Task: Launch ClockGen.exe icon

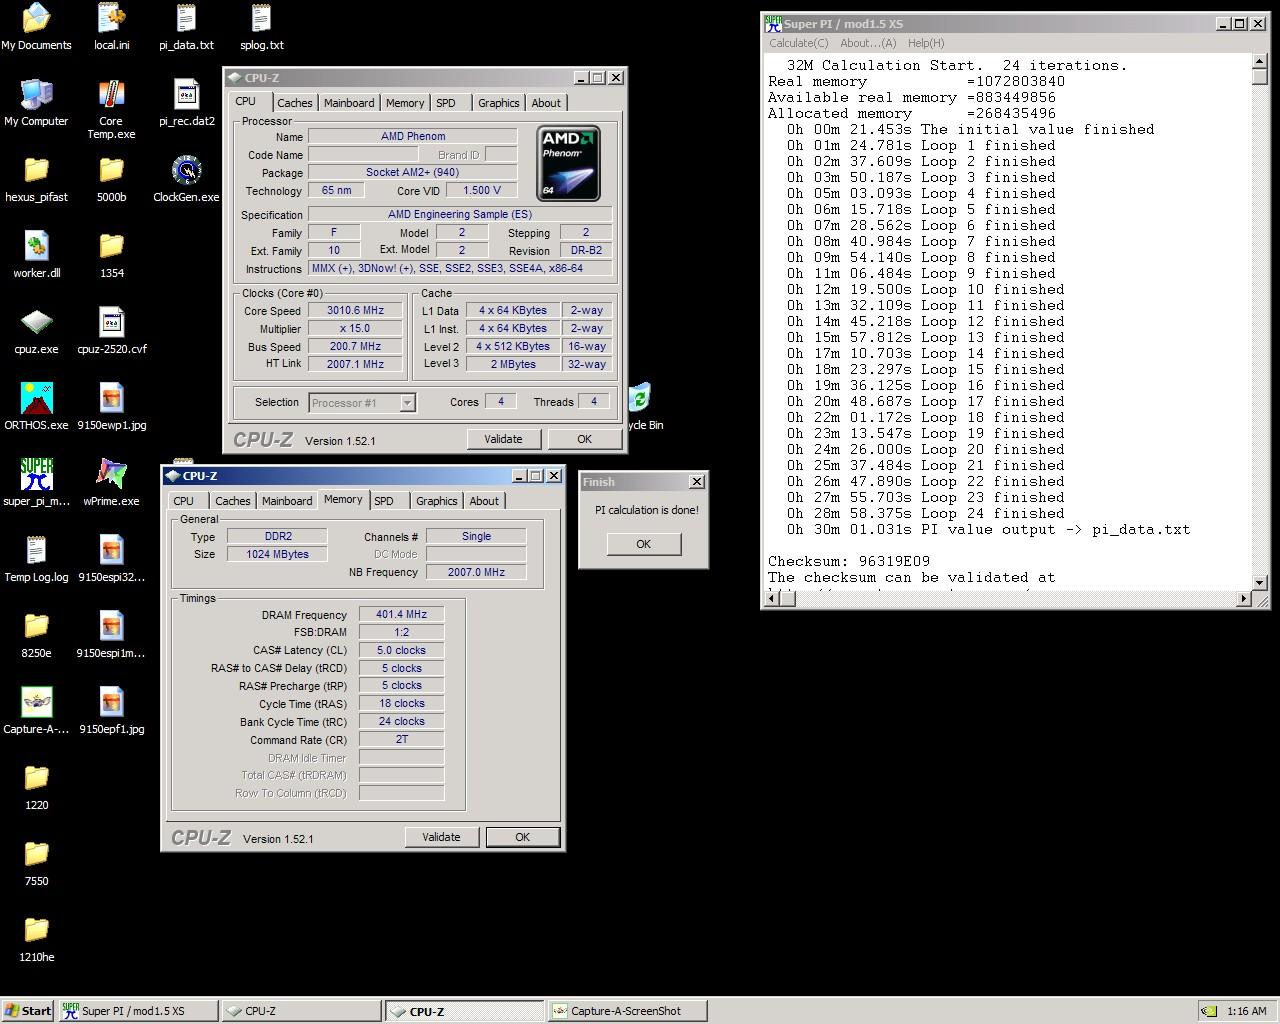Action: [x=186, y=179]
